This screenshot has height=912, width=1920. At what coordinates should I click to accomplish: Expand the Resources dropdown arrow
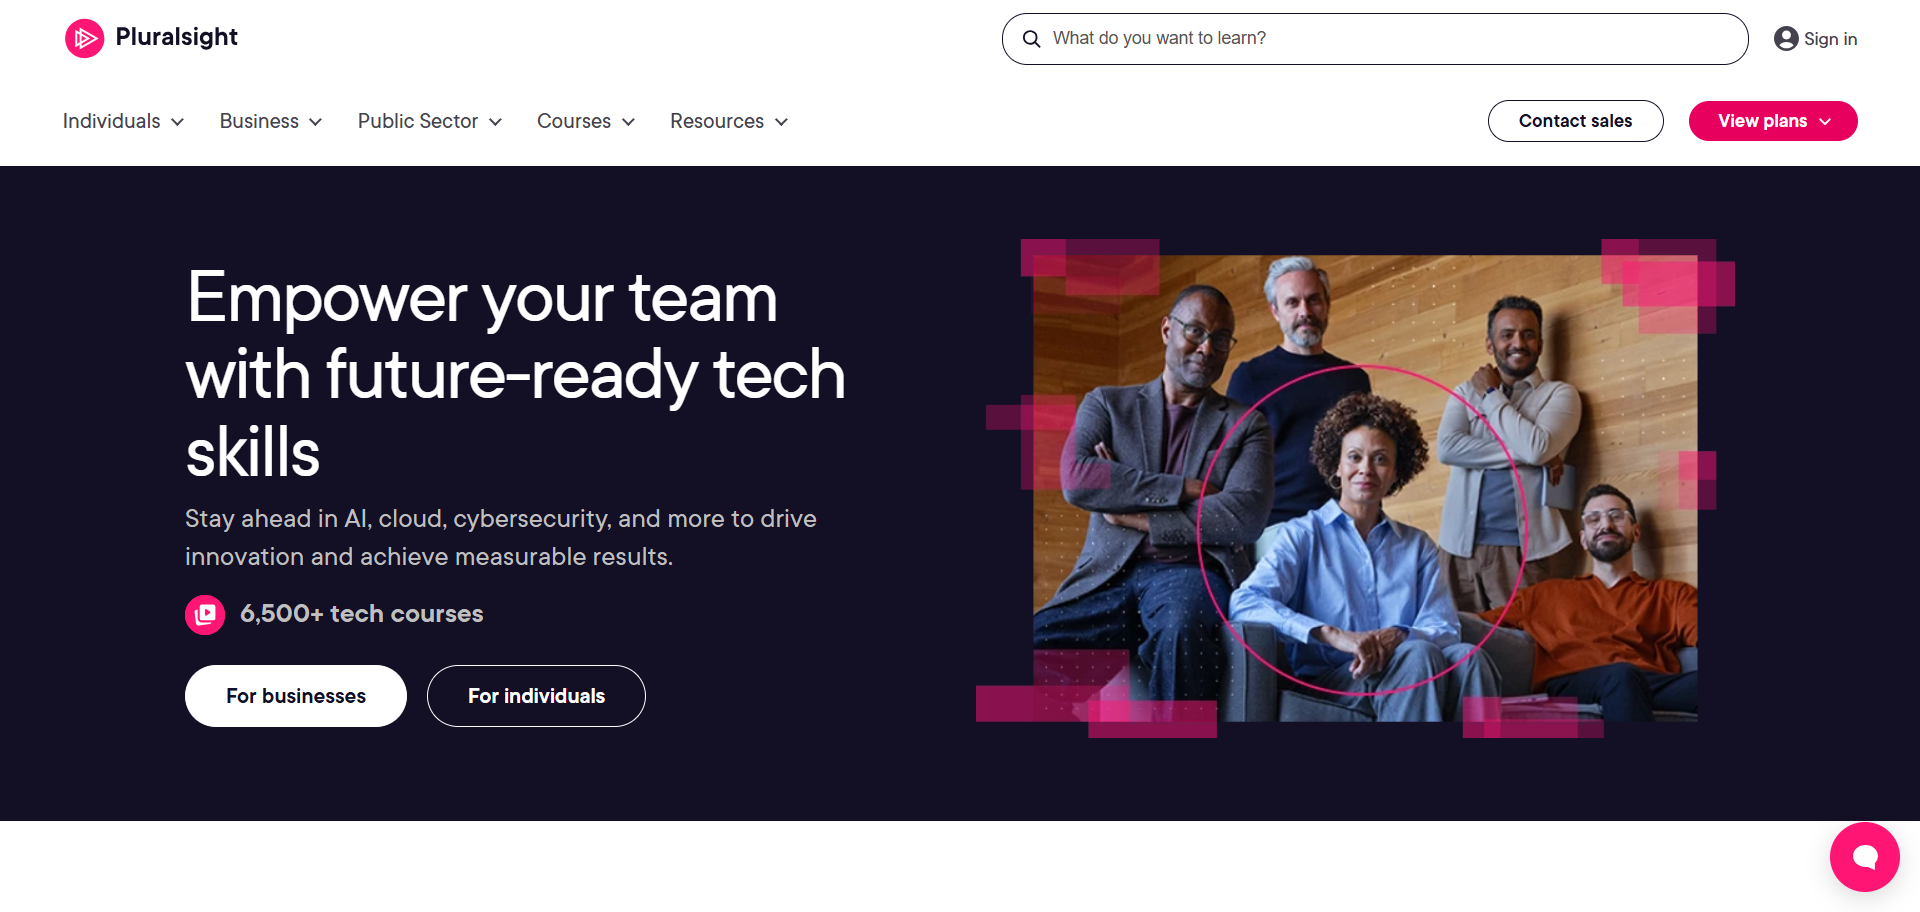(x=781, y=122)
